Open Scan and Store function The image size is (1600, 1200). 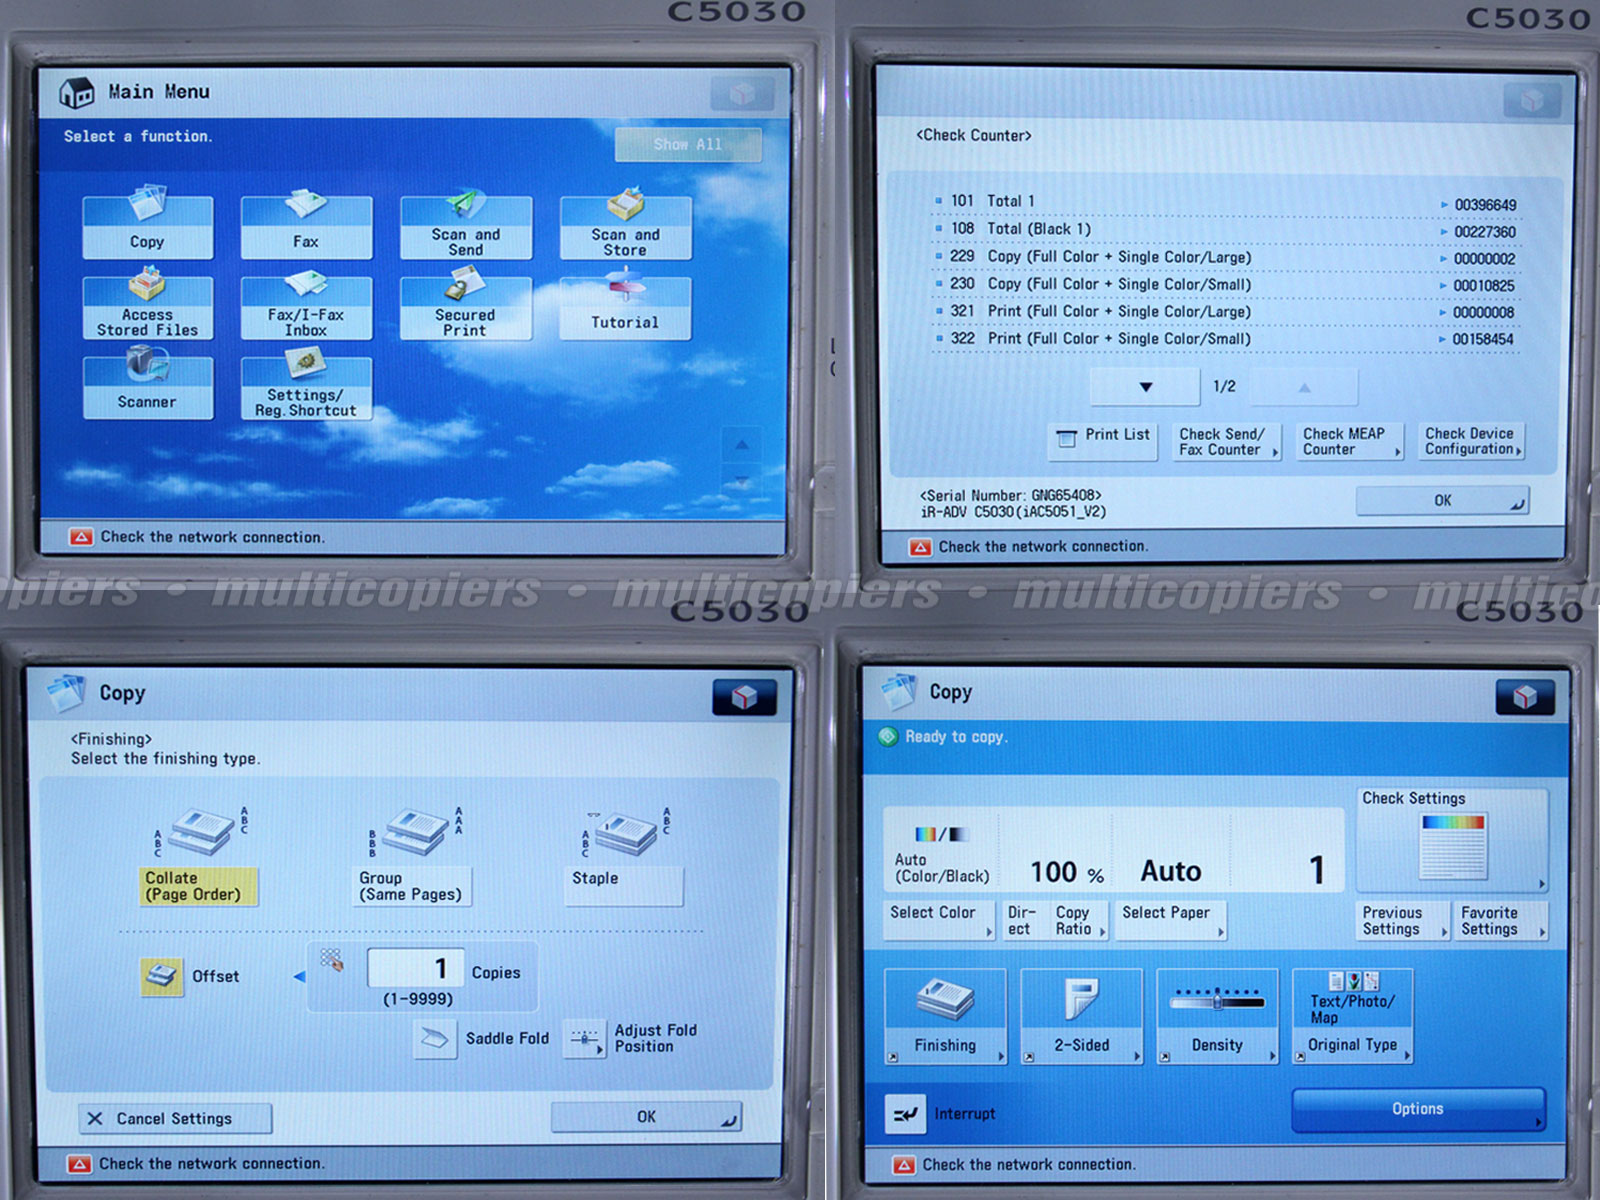(x=625, y=227)
